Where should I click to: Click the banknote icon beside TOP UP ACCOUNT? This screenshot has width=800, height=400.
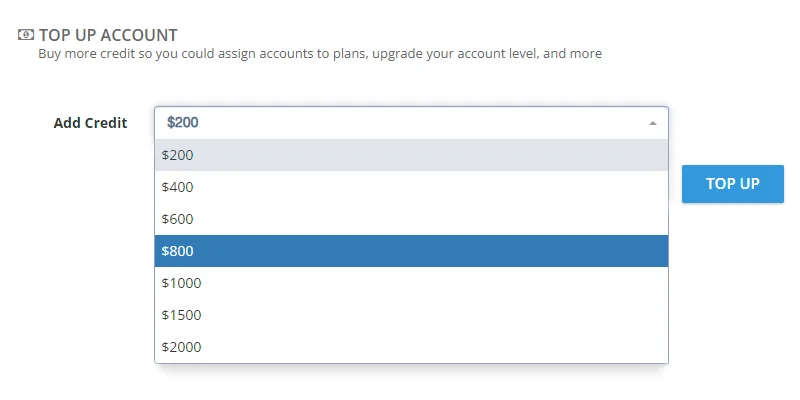26,35
